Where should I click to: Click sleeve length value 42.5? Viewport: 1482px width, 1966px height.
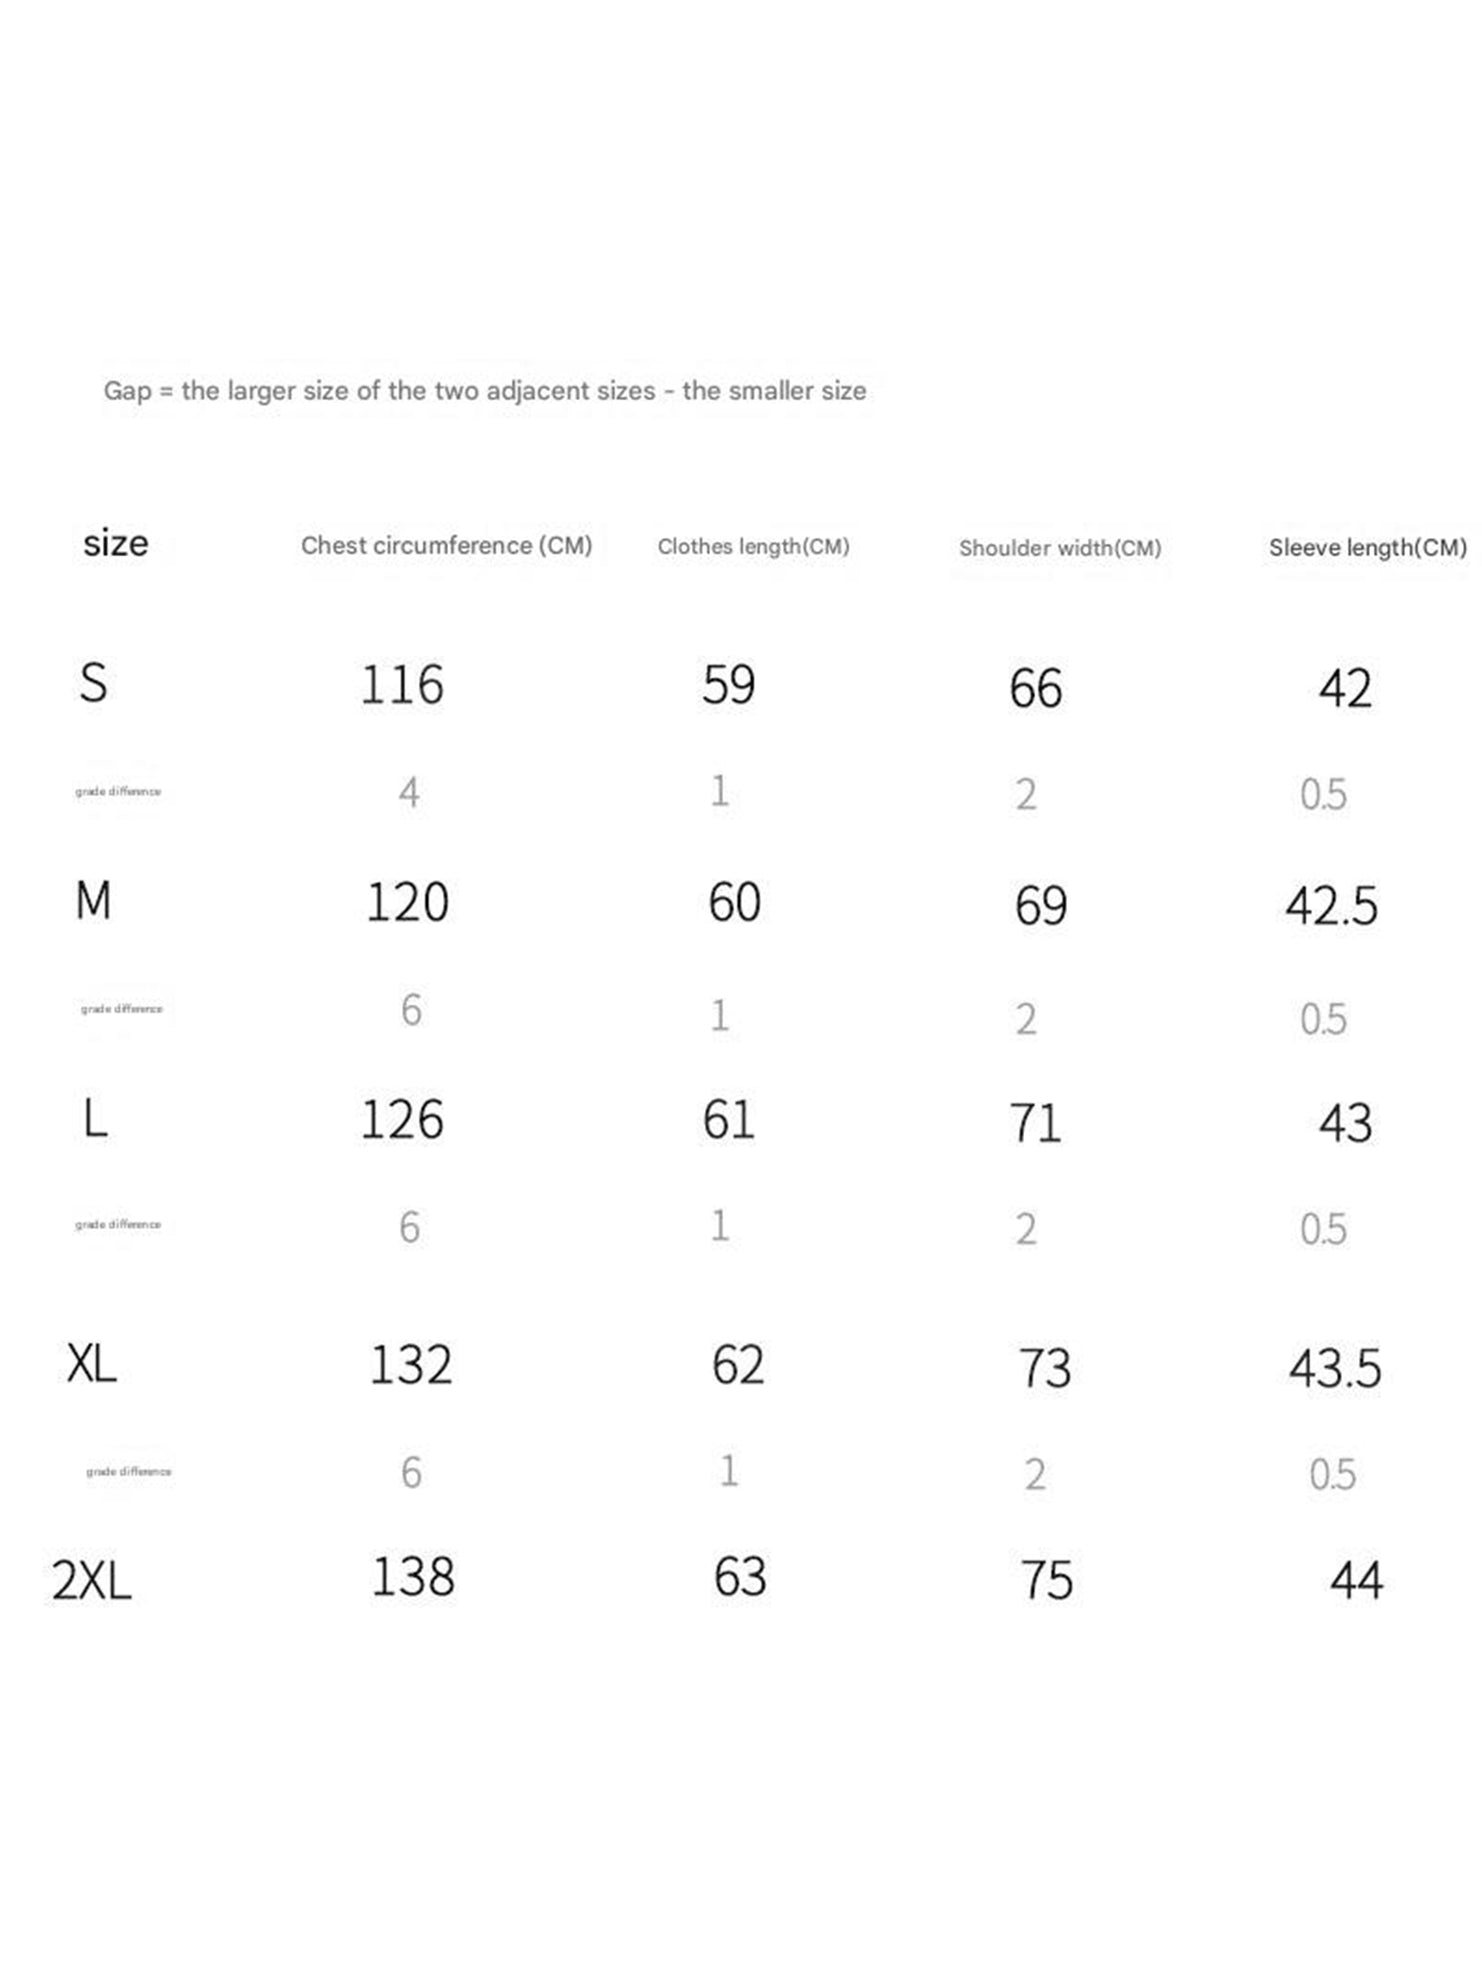[x=1331, y=906]
